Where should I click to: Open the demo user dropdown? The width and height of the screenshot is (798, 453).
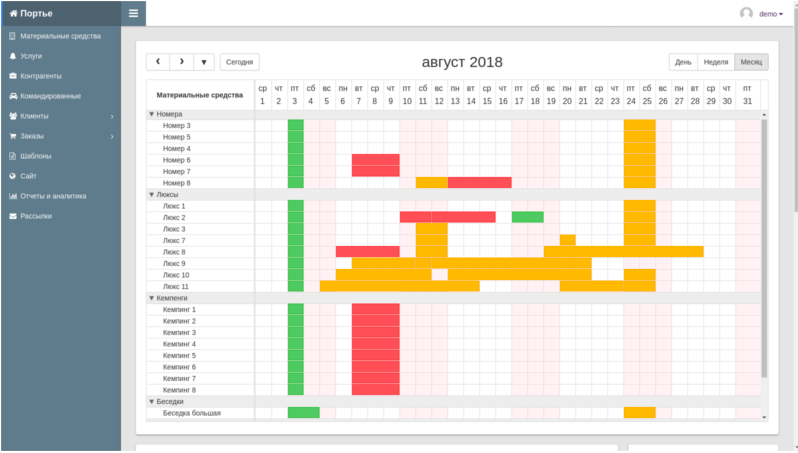(771, 14)
